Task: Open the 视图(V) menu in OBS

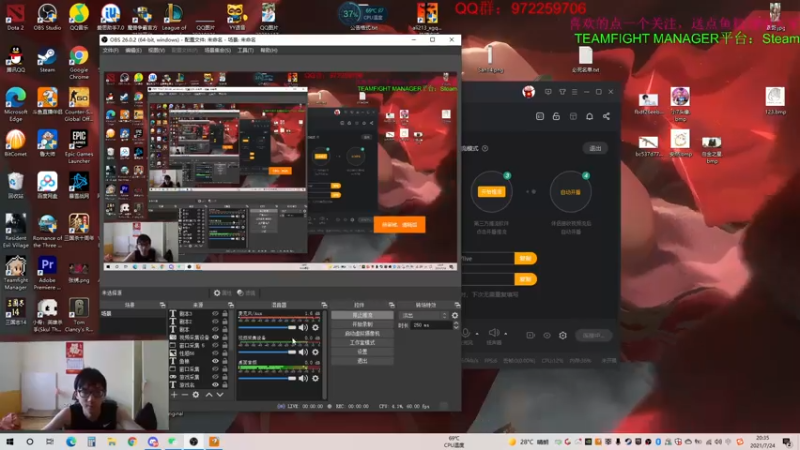Action: point(156,51)
